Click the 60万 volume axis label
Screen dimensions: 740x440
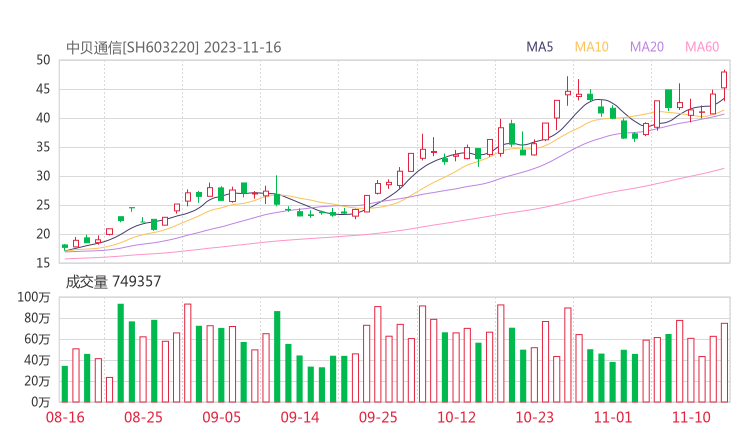click(37, 339)
